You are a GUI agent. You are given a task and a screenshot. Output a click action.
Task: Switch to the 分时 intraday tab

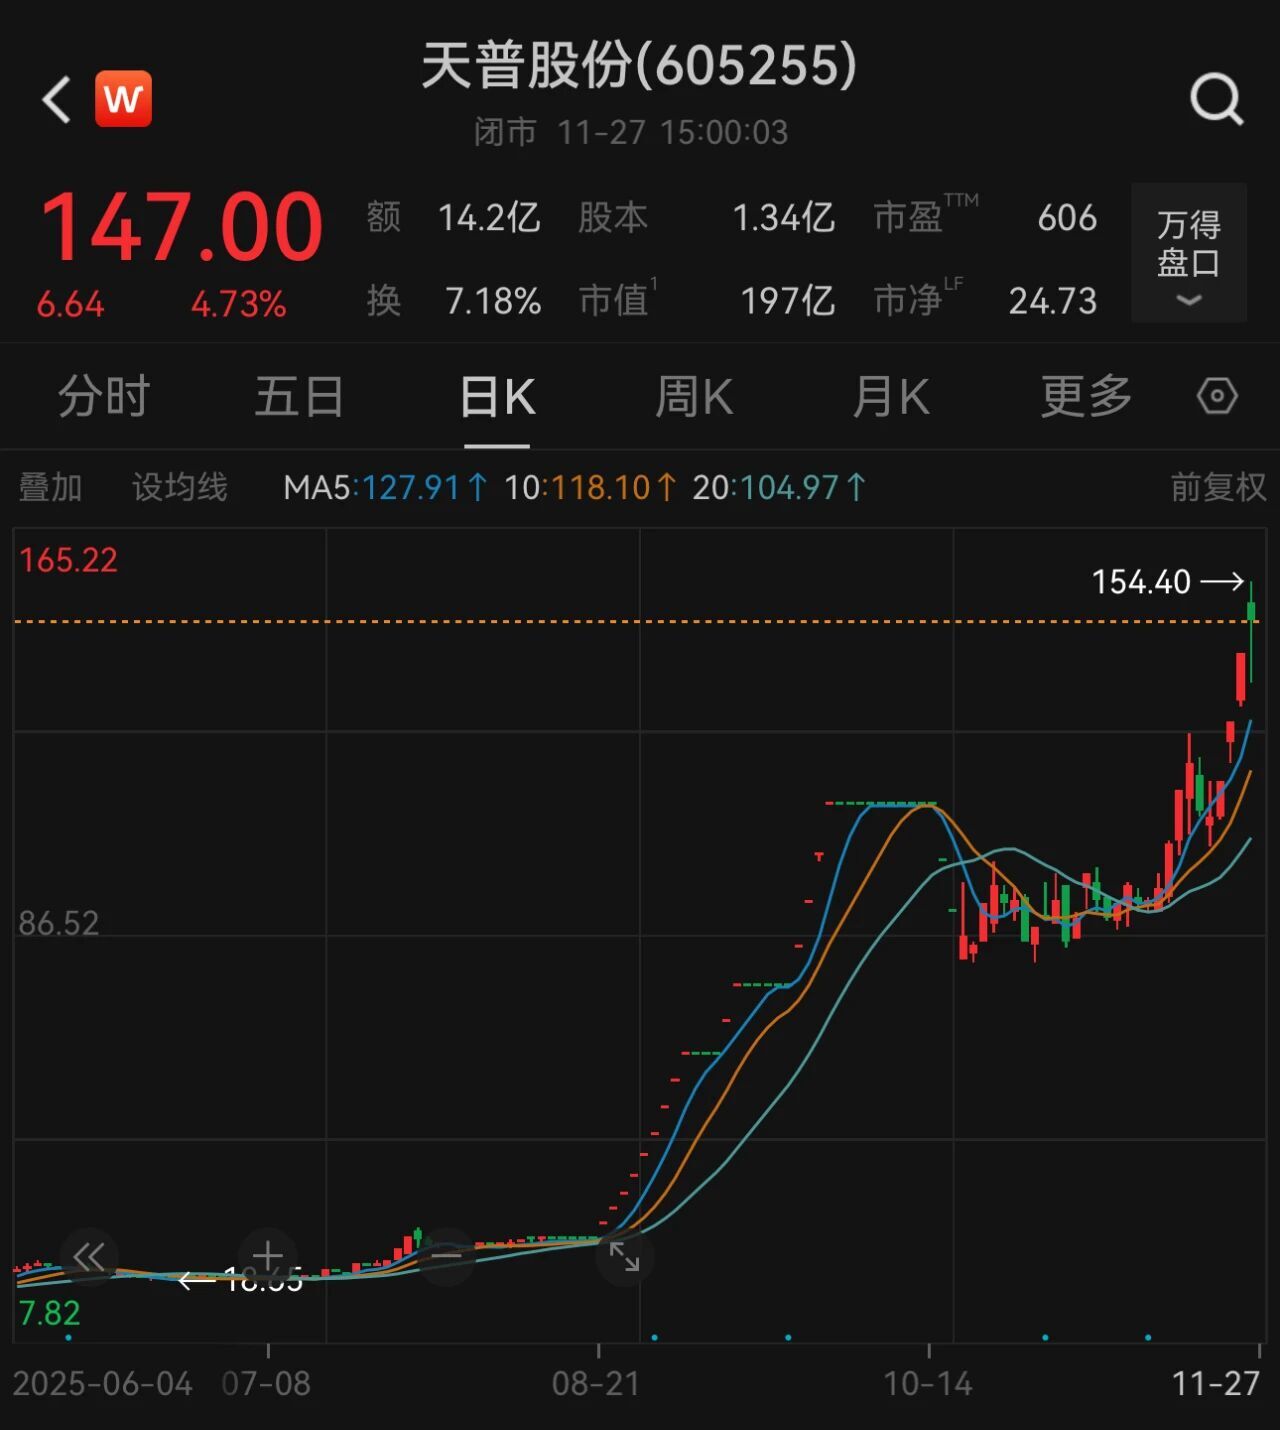click(x=104, y=396)
